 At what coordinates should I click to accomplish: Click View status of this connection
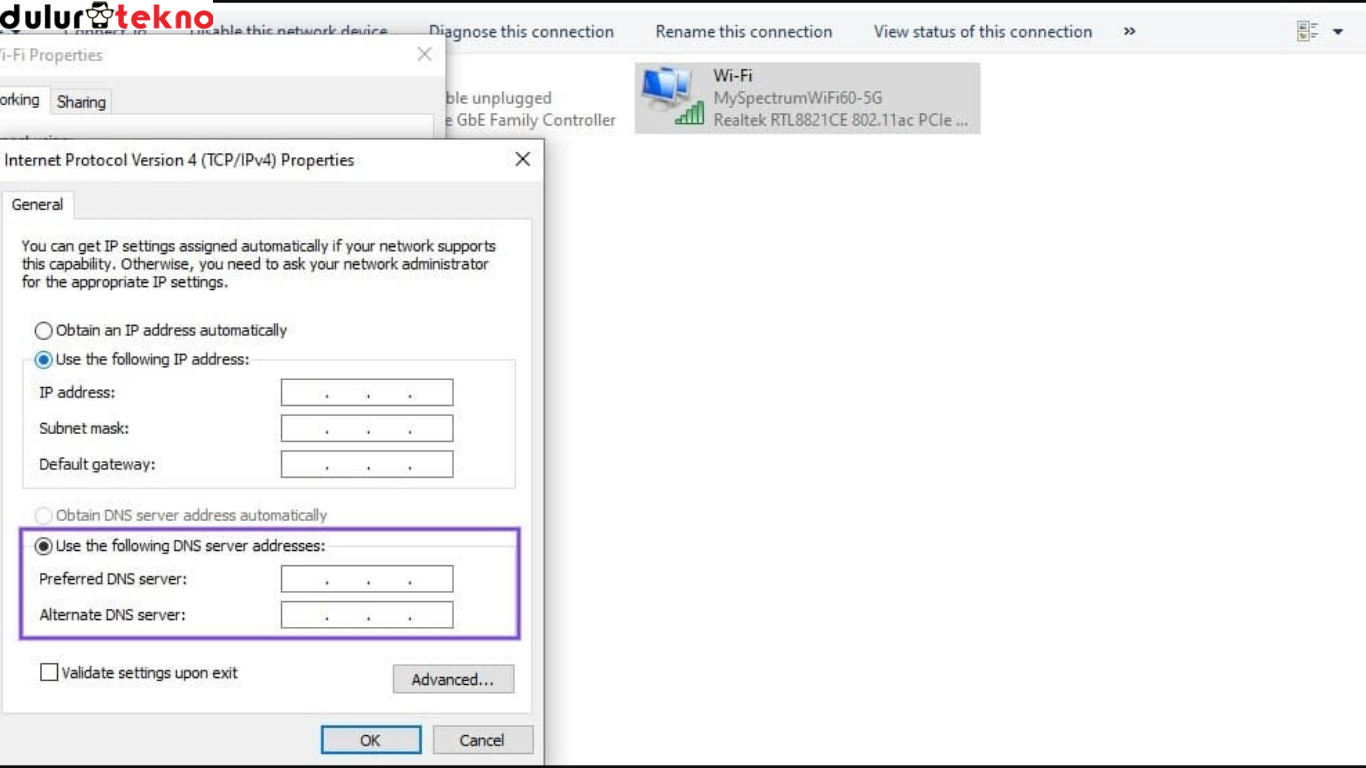(x=983, y=32)
